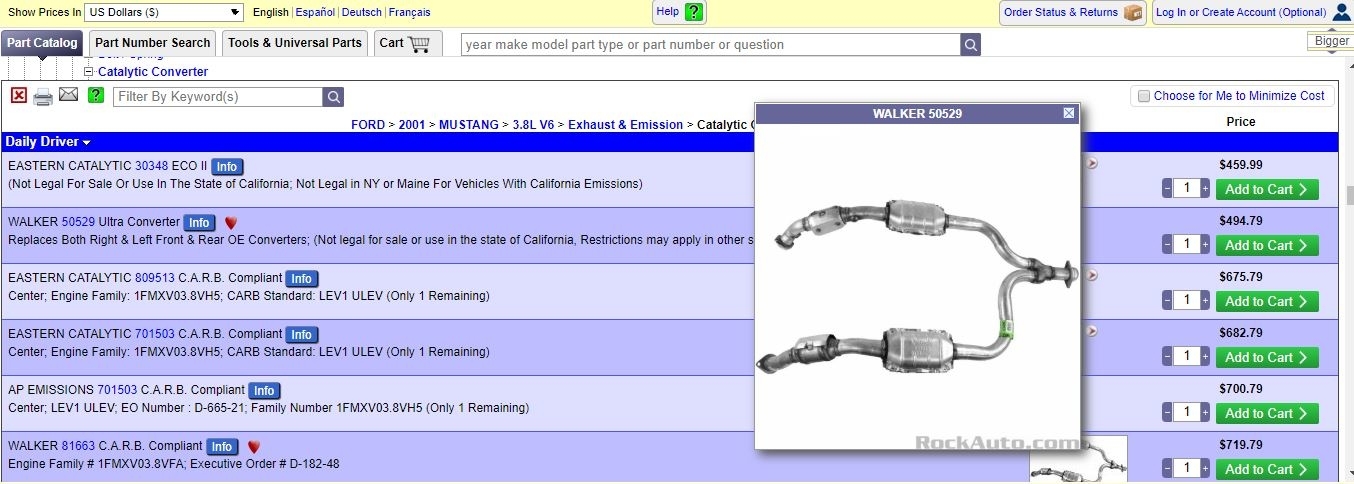Click the 3.8L V6 breadcrumb link
1354x484 pixels.
pos(533,125)
